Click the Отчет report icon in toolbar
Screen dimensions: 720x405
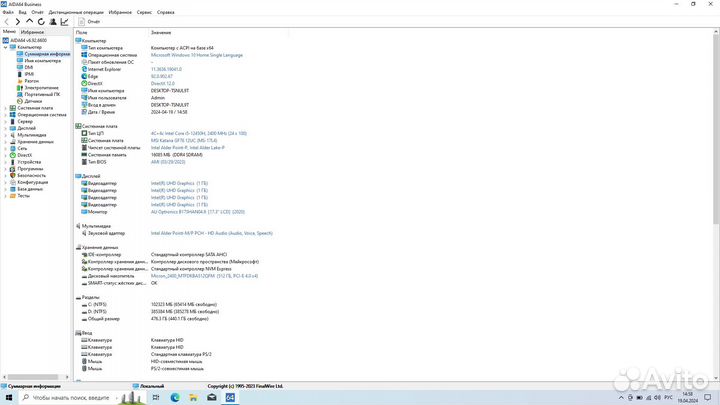tap(82, 20)
